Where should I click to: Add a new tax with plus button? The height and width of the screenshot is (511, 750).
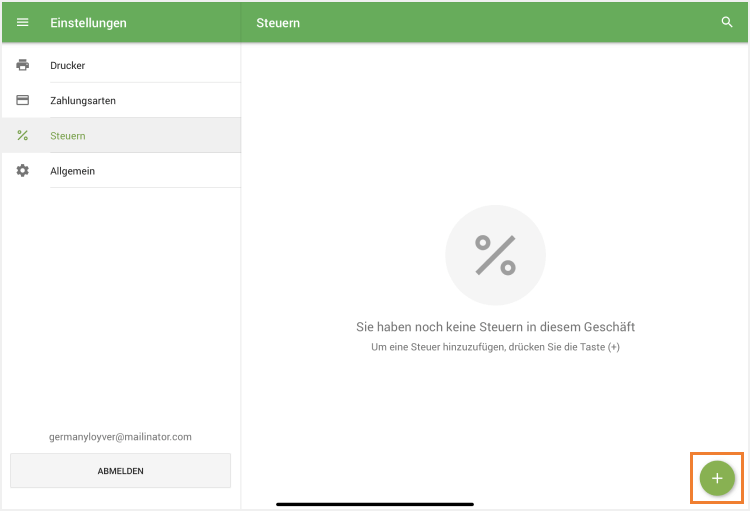pyautogui.click(x=716, y=478)
